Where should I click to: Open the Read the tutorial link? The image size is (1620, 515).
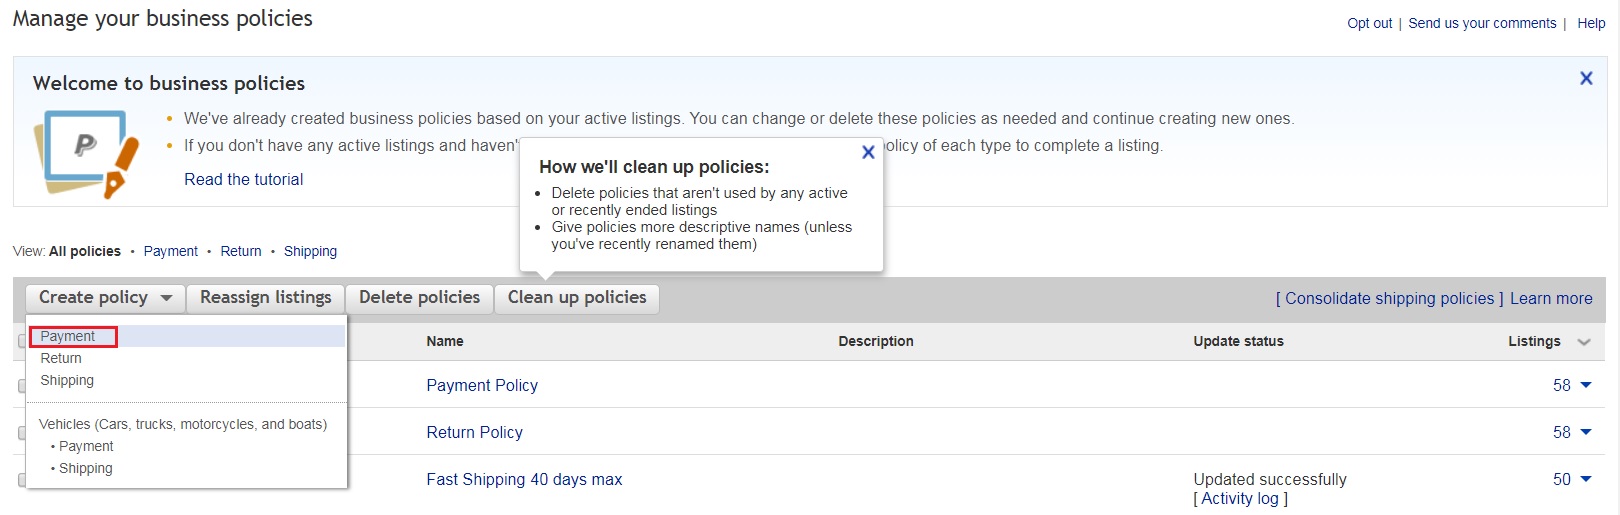243,179
